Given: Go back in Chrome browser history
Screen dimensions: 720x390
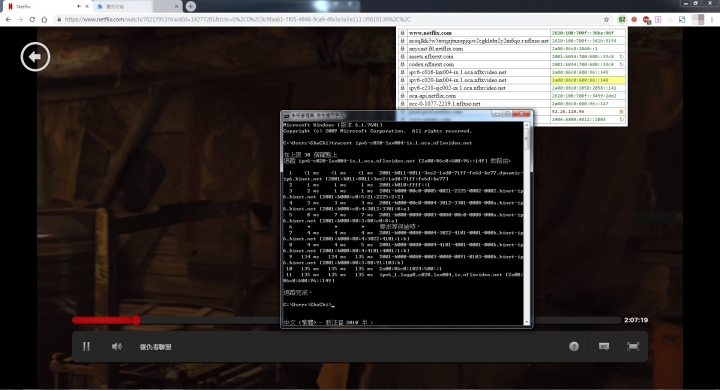Looking at the screenshot, I should (x=8, y=19).
